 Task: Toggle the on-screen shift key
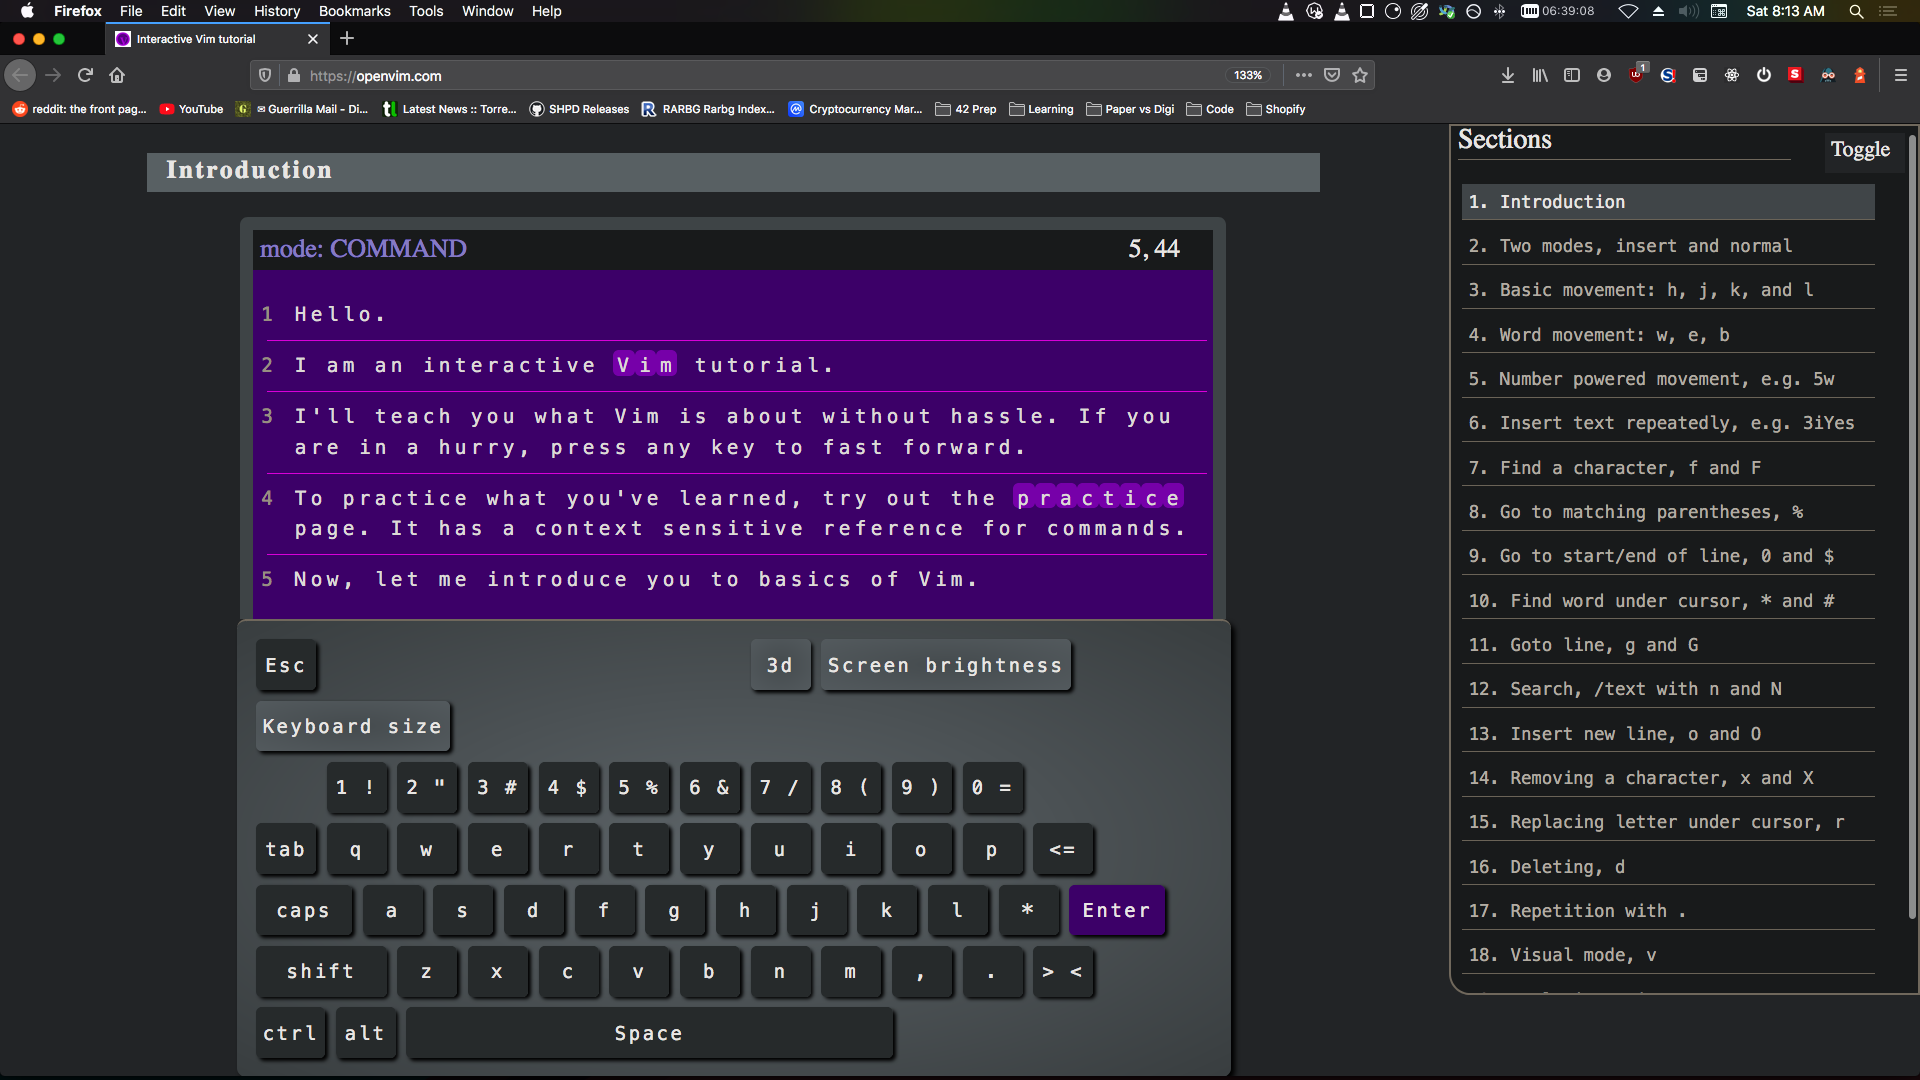321,971
